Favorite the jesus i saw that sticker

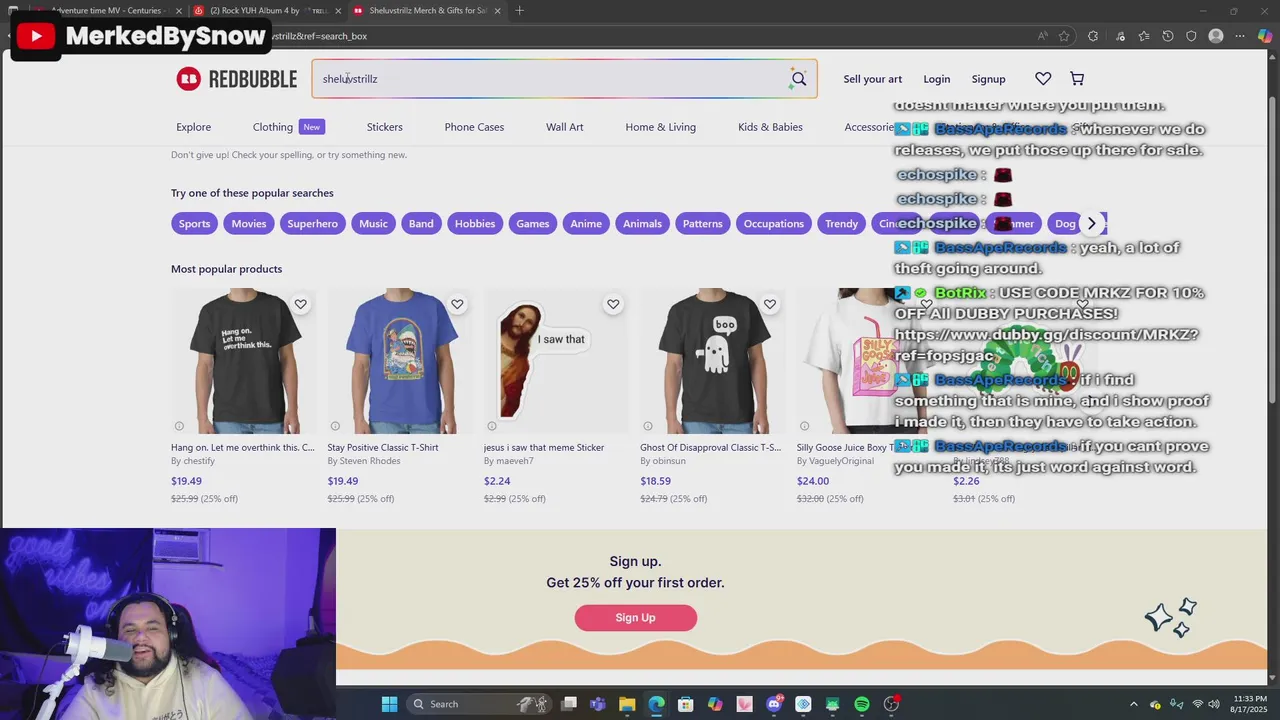pos(613,304)
